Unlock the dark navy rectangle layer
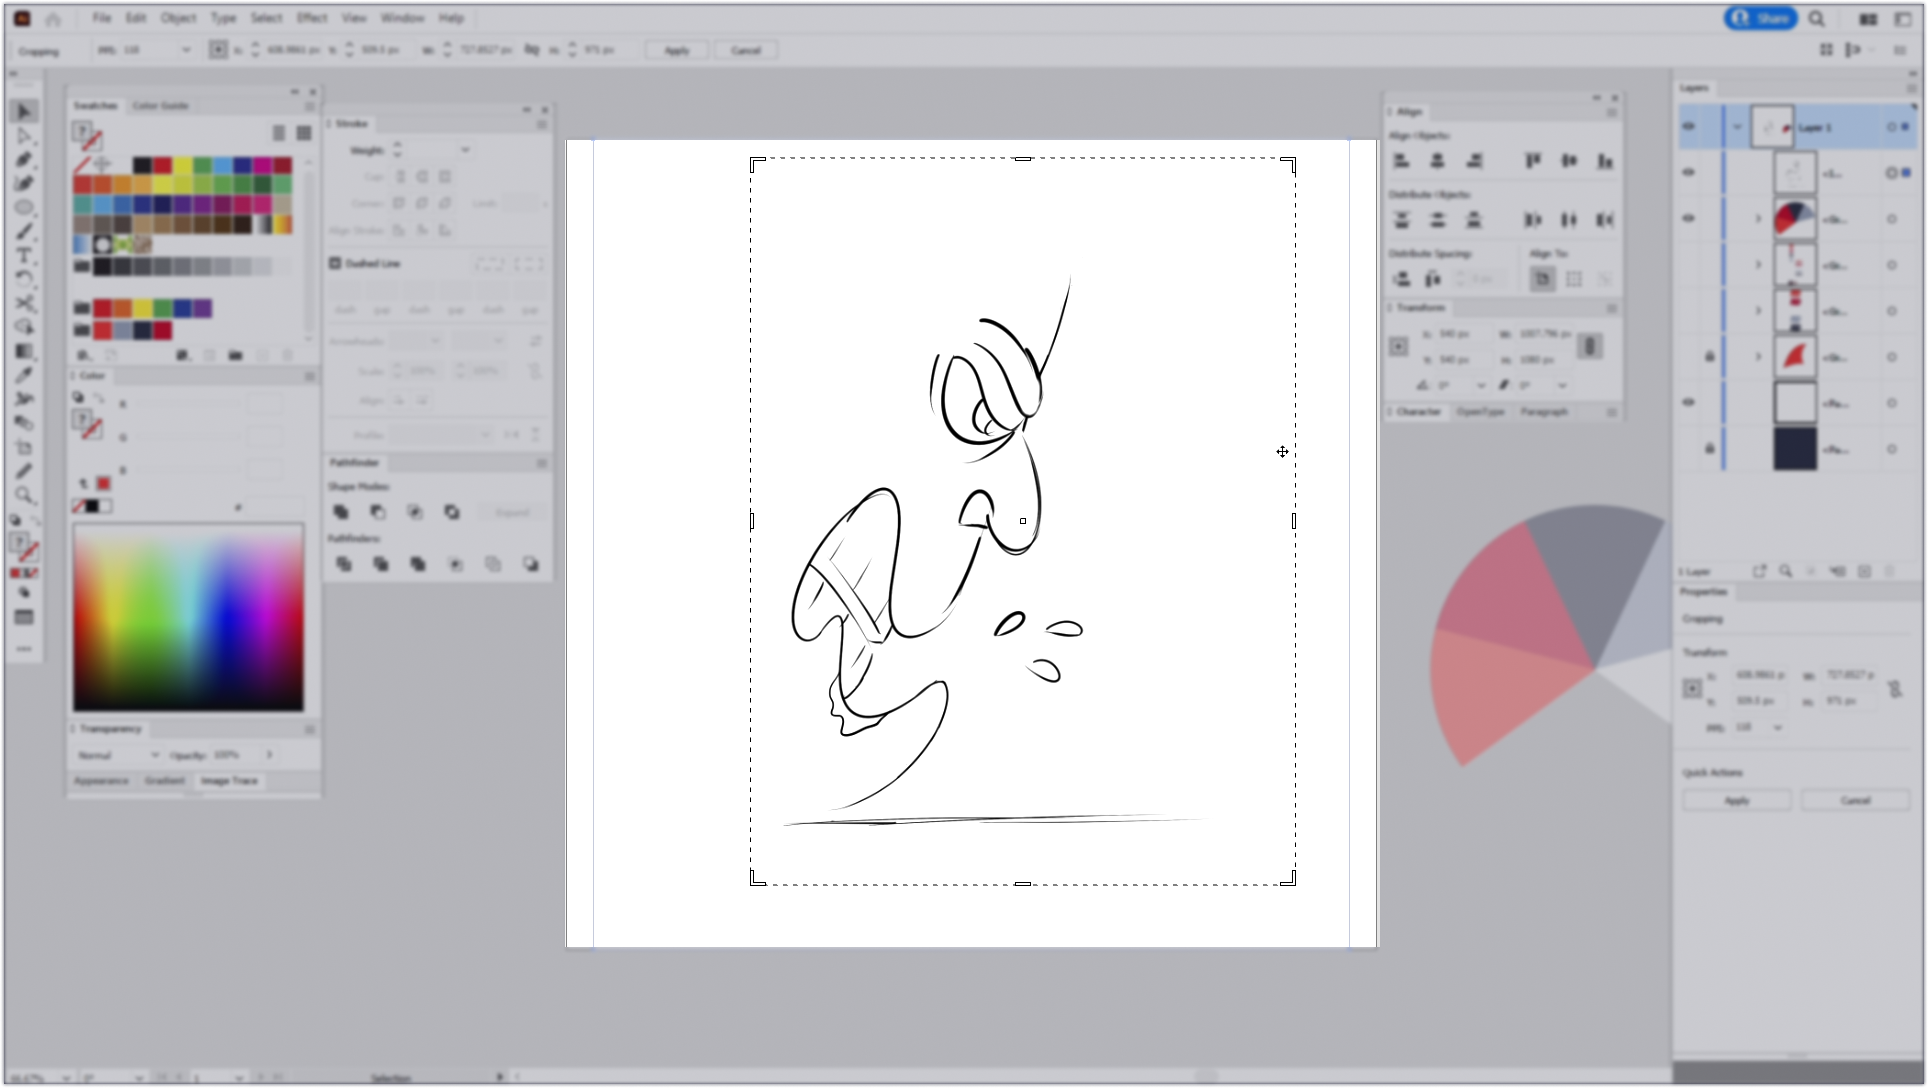Image resolution: width=1928 pixels, height=1088 pixels. pyautogui.click(x=1710, y=449)
